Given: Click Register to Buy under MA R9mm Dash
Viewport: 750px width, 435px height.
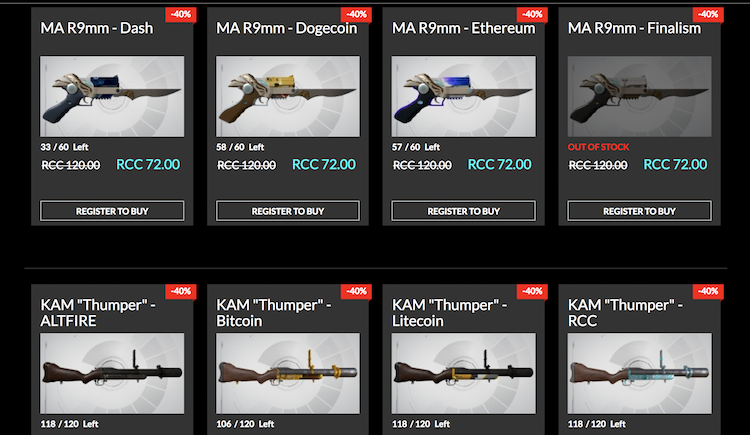Looking at the screenshot, I should click(112, 211).
